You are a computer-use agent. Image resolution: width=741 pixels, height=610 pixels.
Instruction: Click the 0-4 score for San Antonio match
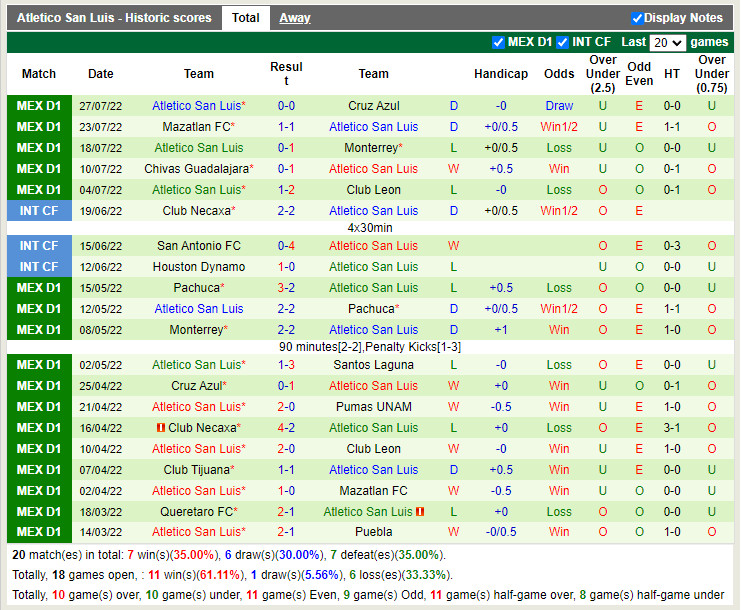point(286,246)
